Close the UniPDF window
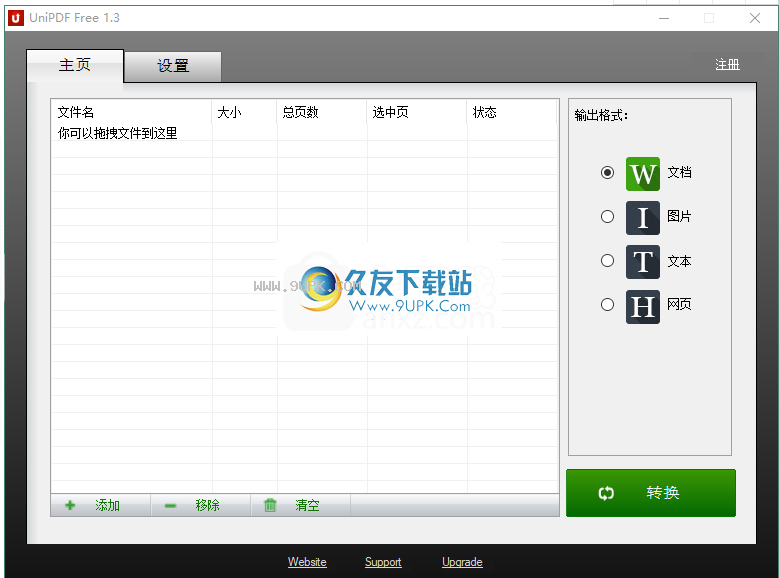The height and width of the screenshot is (578, 779). (755, 18)
